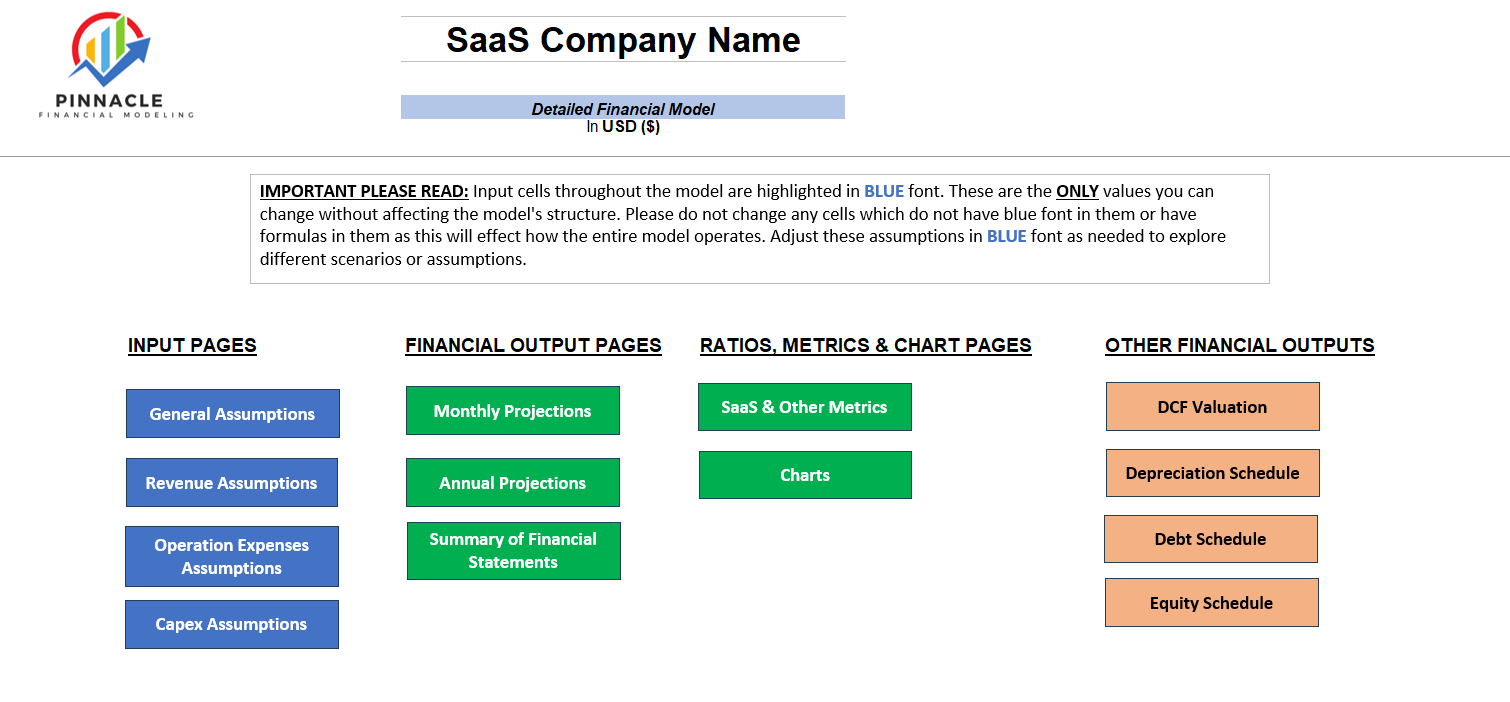Select the IMPORTANT PLEASE READ notice box

pos(760,228)
